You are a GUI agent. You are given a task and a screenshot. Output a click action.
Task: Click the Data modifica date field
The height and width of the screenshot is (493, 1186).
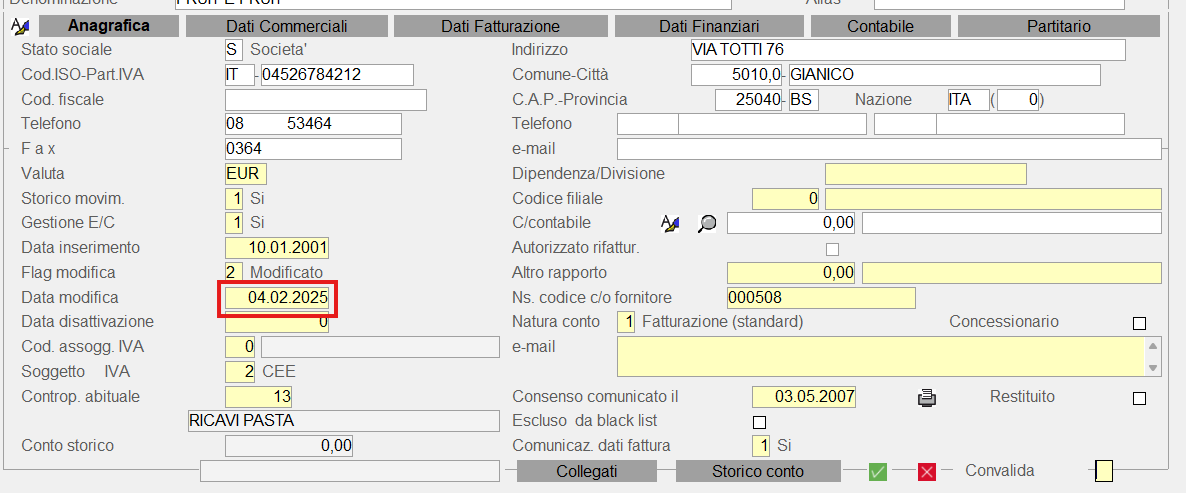[x=278, y=298]
